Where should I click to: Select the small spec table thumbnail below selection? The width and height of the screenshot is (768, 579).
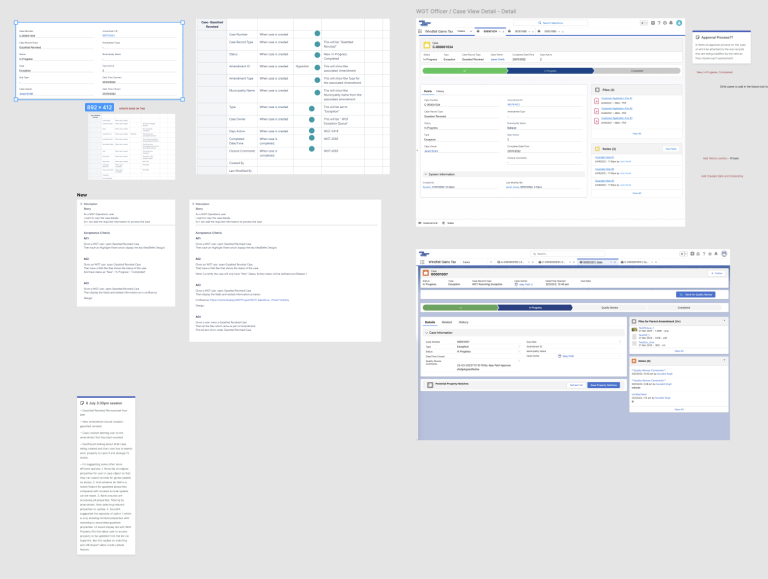coord(131,146)
